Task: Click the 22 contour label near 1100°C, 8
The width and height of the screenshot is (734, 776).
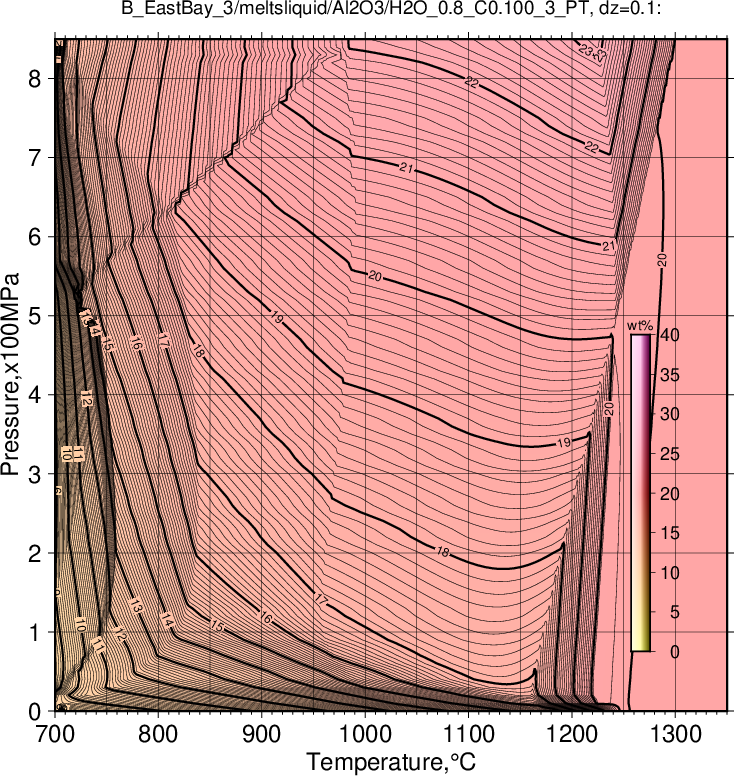Action: [472, 82]
